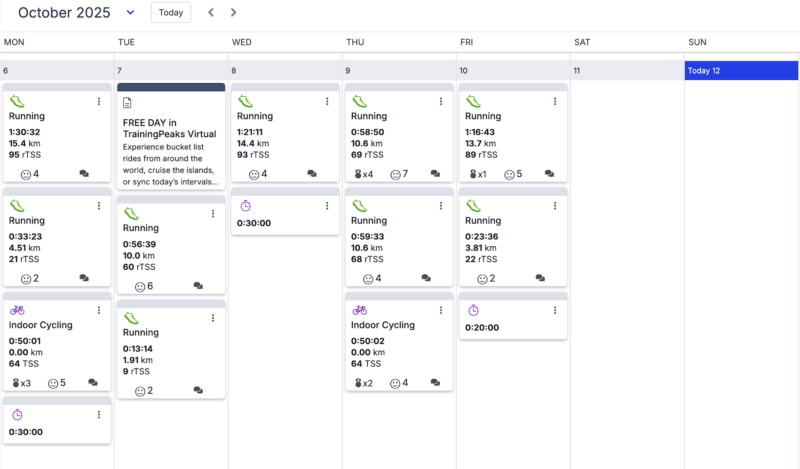Open the month picker dropdown arrow
This screenshot has width=800, height=469.
(130, 13)
